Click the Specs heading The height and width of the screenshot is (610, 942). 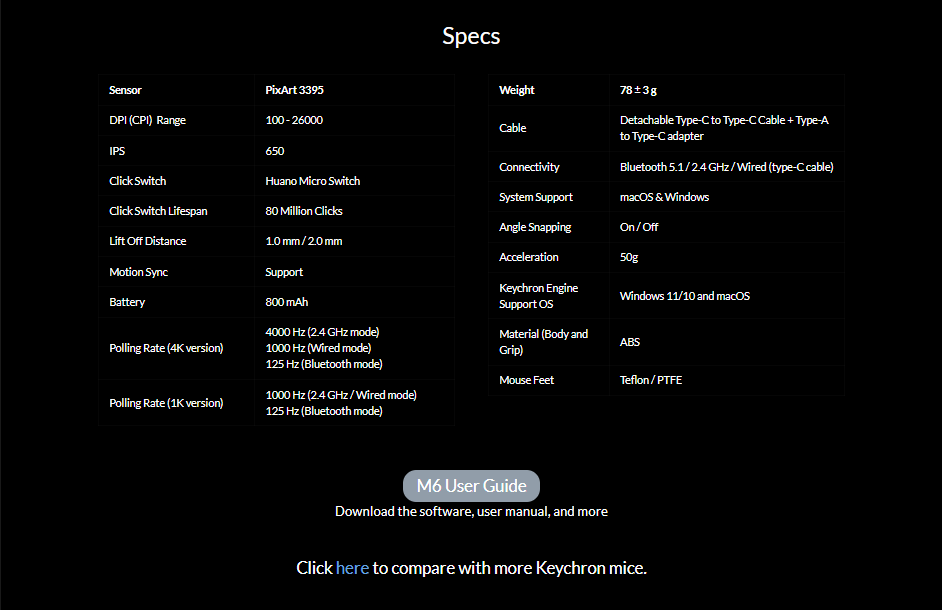point(471,36)
